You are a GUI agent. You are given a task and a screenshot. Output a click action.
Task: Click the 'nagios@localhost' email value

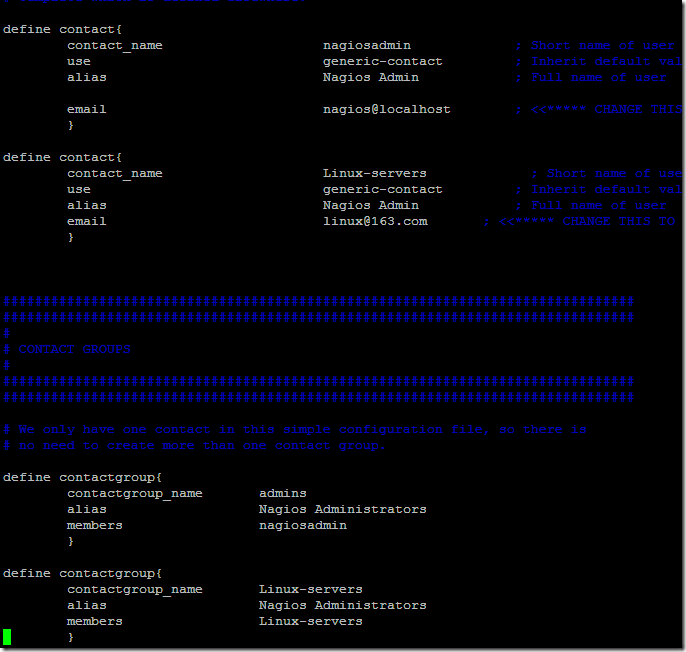pyautogui.click(x=386, y=109)
